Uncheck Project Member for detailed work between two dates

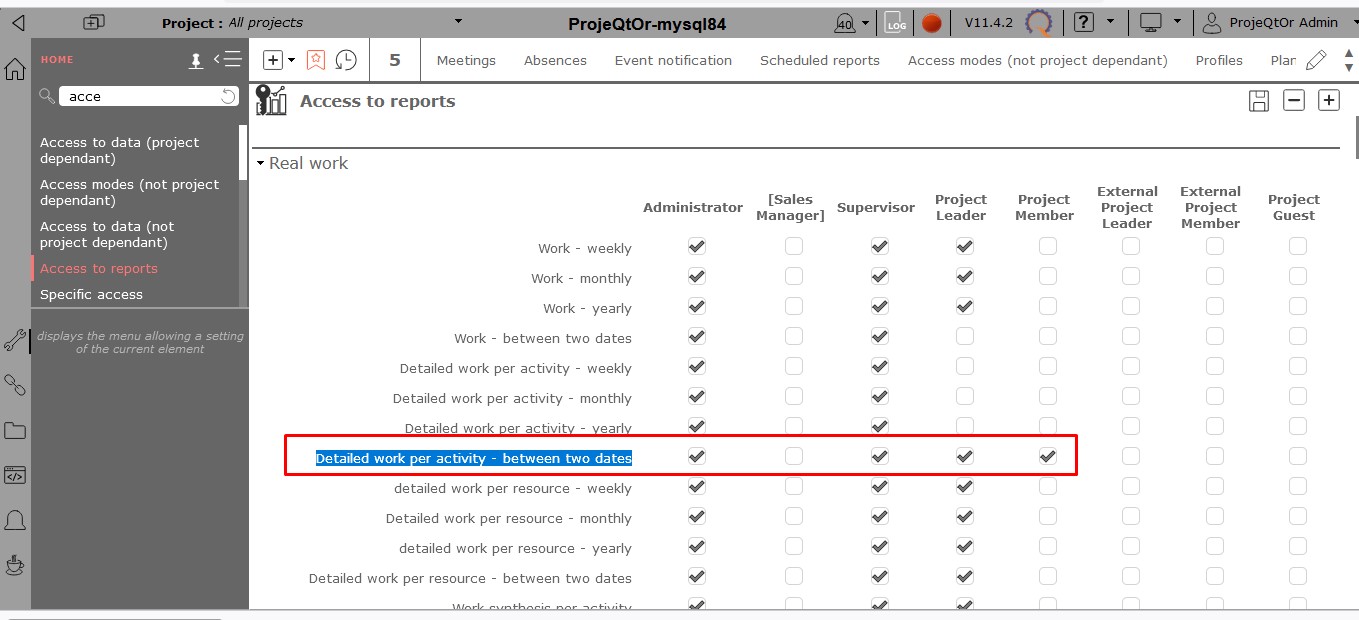(1047, 456)
